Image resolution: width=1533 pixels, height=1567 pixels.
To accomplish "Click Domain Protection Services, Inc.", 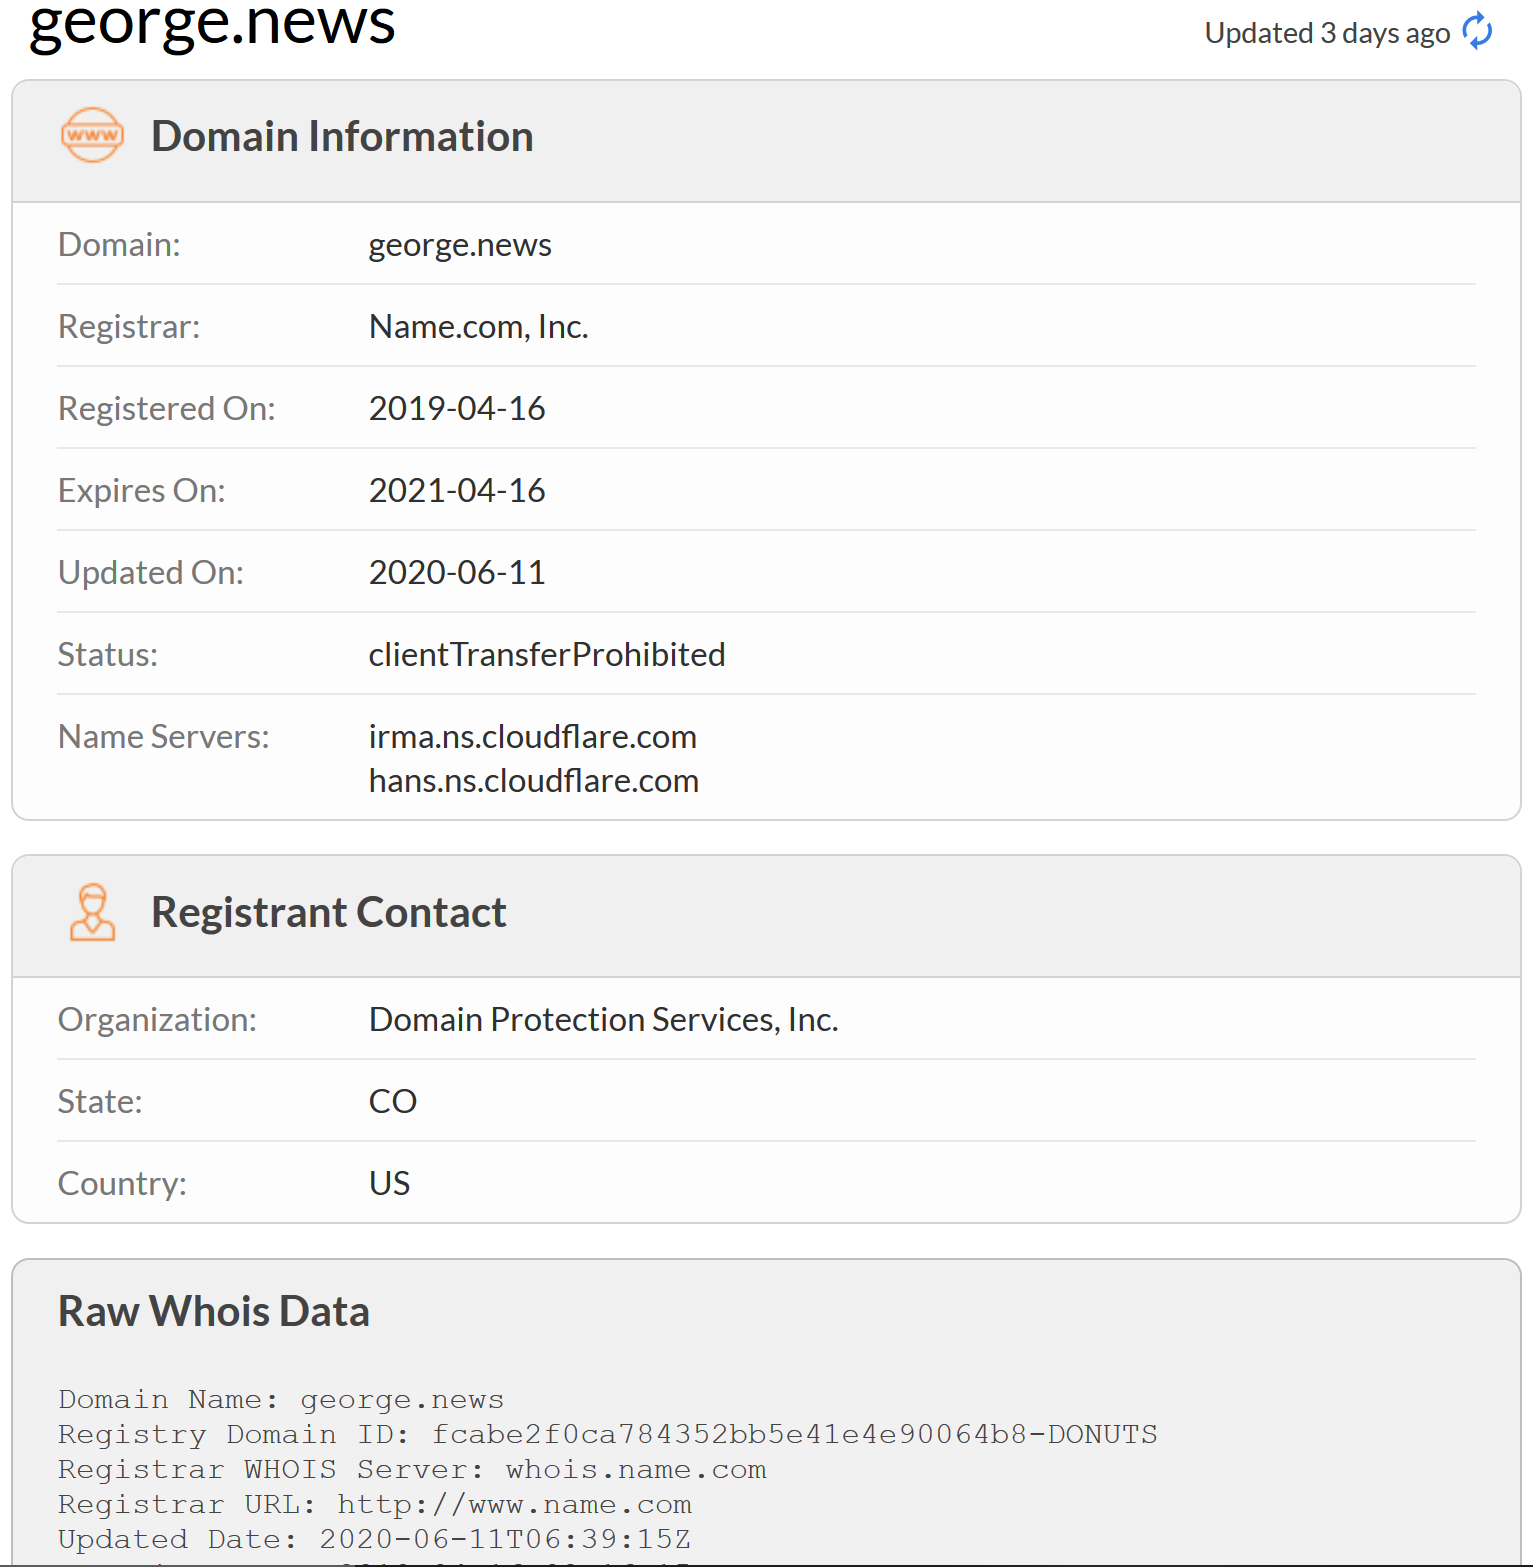I will (604, 1020).
